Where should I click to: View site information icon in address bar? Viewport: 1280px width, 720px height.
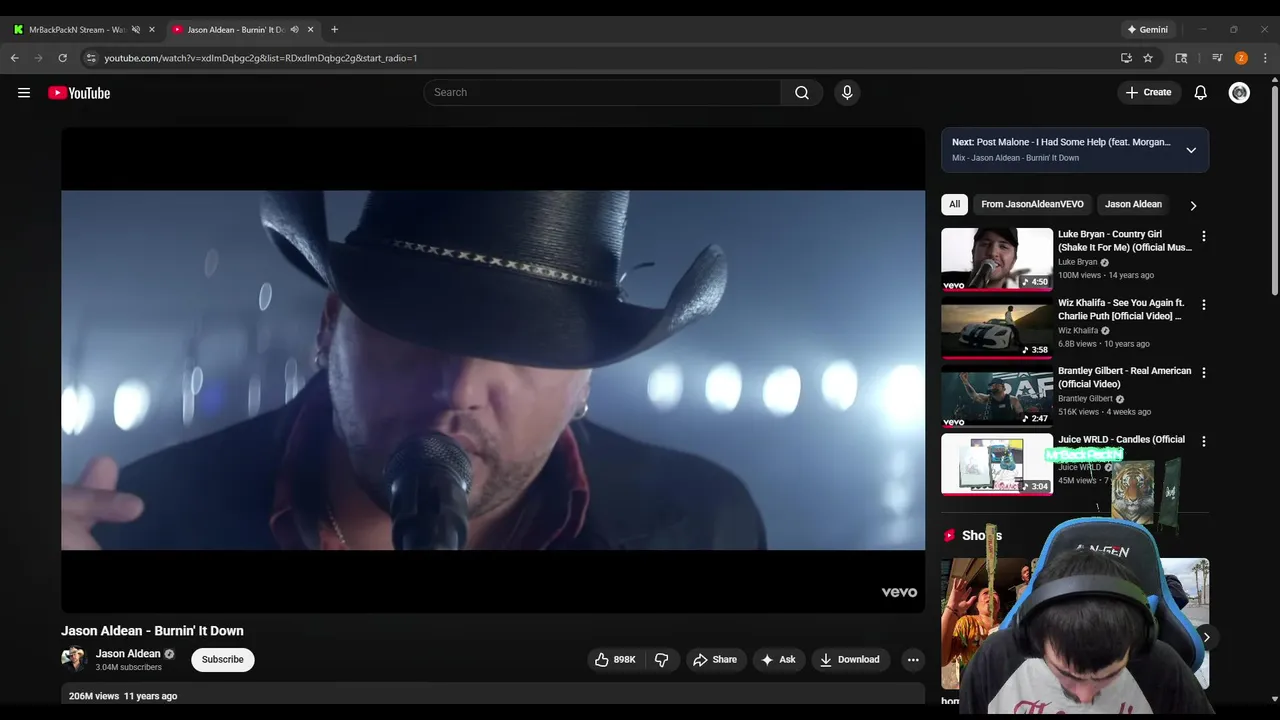tap(91, 58)
